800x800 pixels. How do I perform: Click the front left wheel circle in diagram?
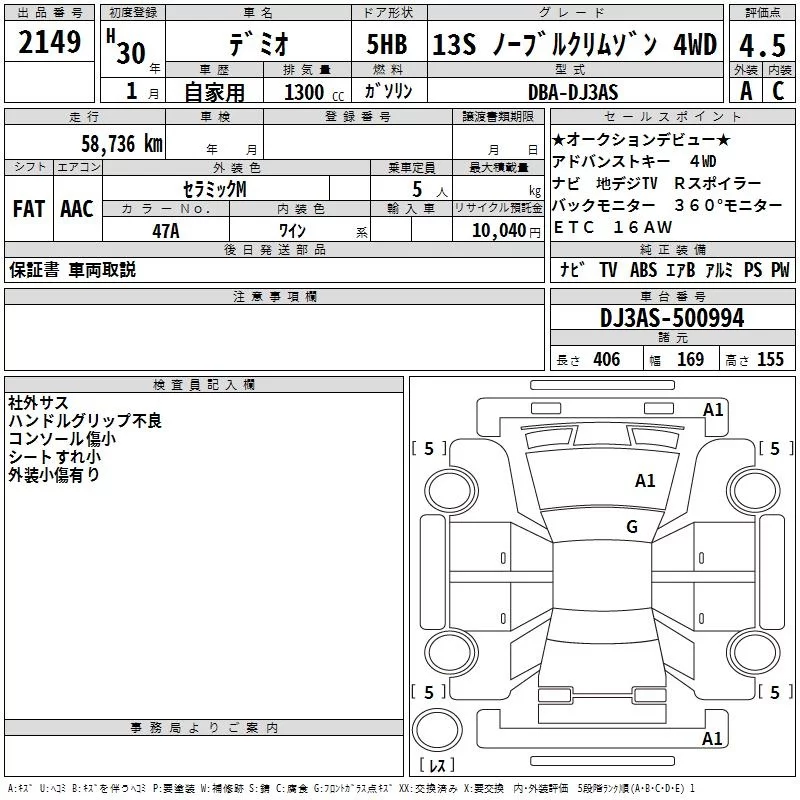[451, 491]
